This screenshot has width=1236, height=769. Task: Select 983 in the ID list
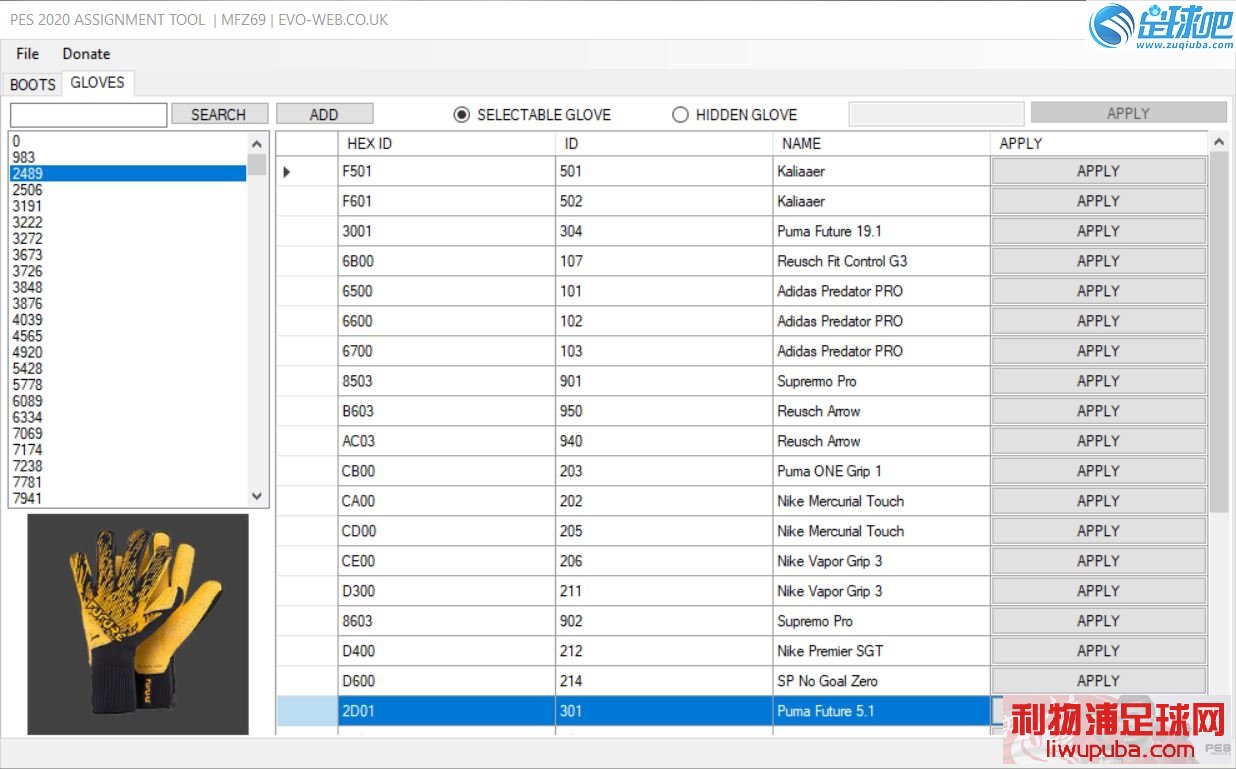pyautogui.click(x=128, y=157)
